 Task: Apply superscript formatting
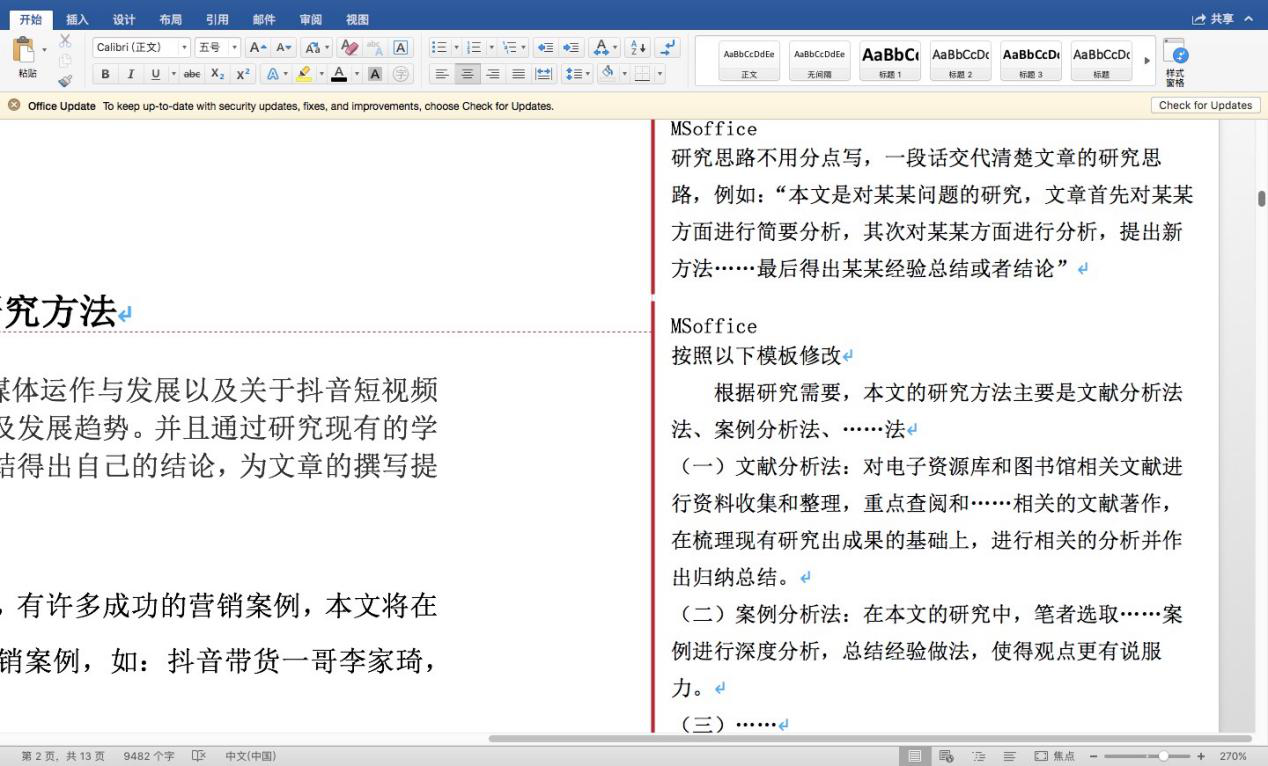pos(242,74)
